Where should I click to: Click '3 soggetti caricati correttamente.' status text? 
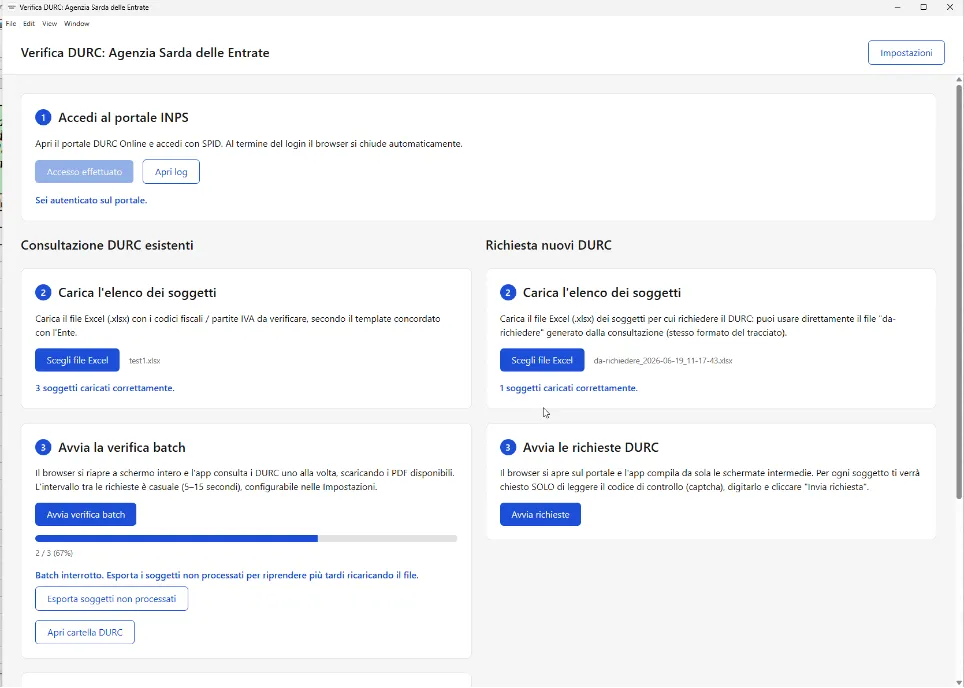(x=105, y=388)
